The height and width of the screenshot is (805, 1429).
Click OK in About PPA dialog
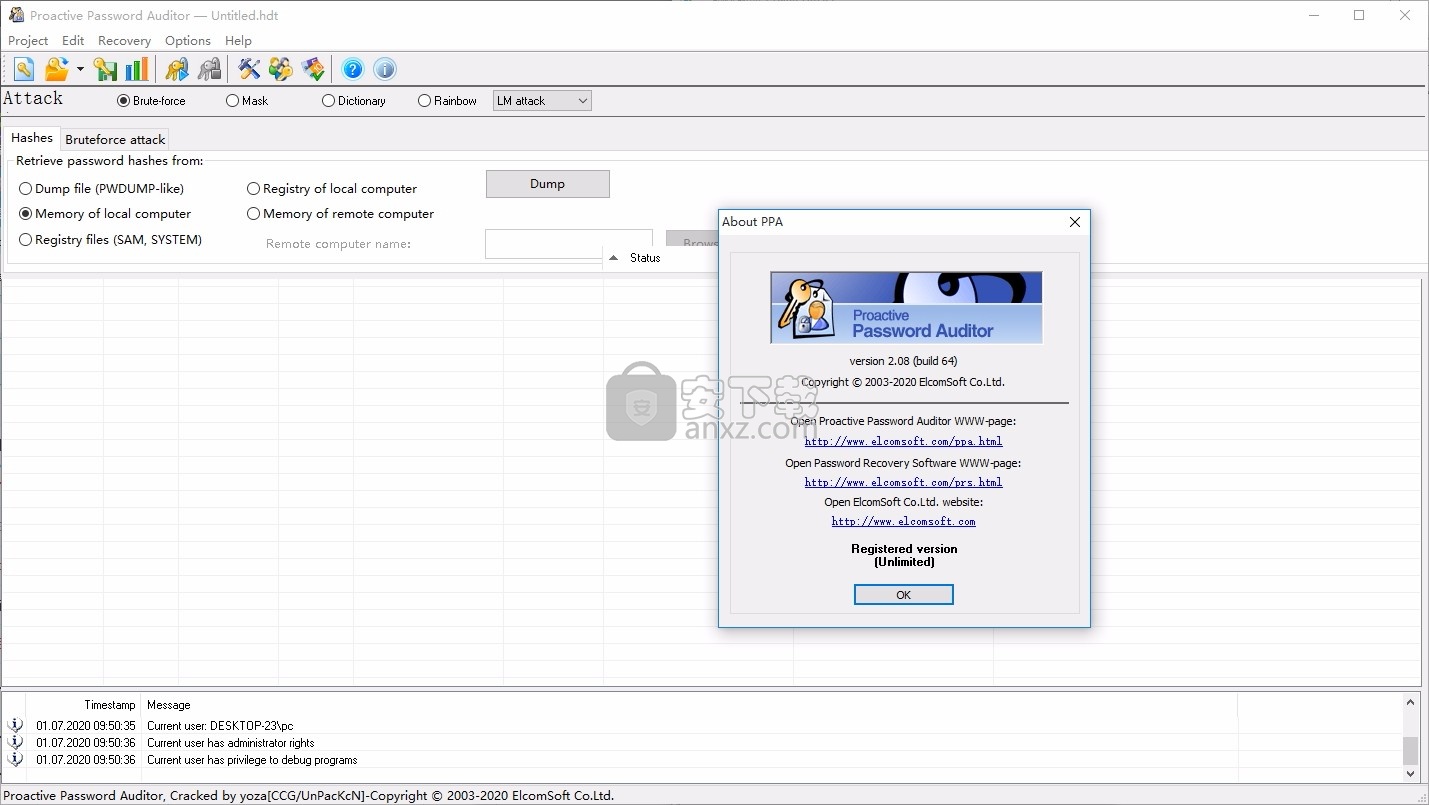click(903, 595)
